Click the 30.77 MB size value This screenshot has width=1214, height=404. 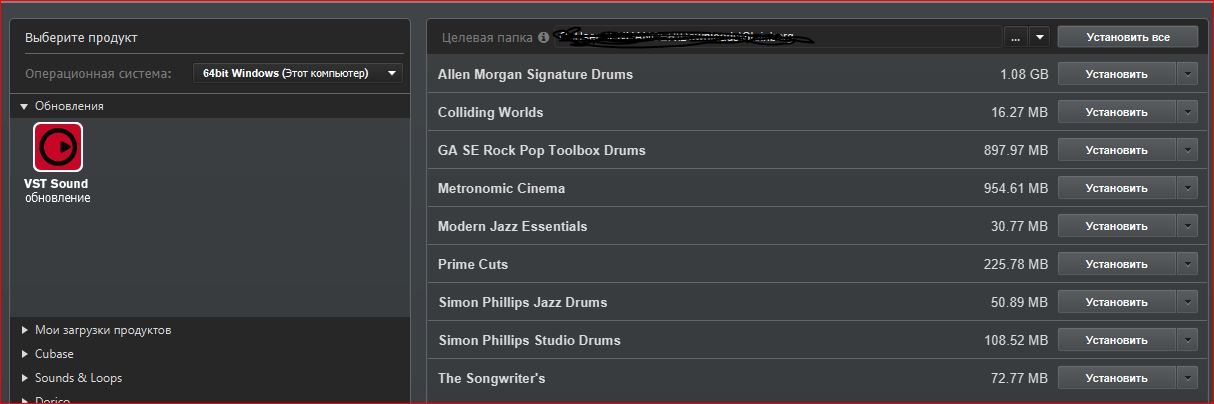pyautogui.click(x=1020, y=227)
